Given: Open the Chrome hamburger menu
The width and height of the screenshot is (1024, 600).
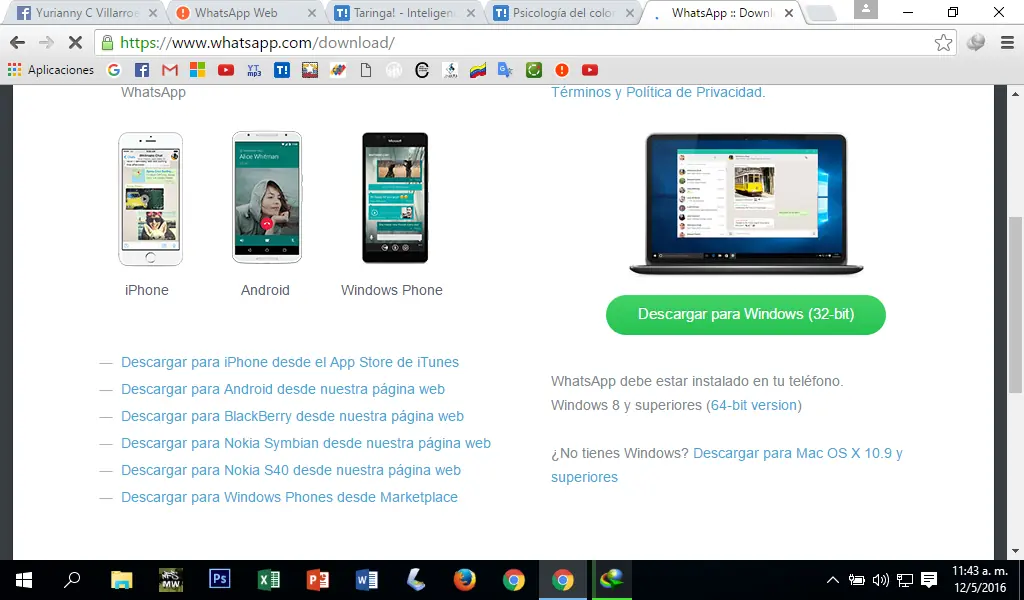Looking at the screenshot, I should coord(1007,42).
